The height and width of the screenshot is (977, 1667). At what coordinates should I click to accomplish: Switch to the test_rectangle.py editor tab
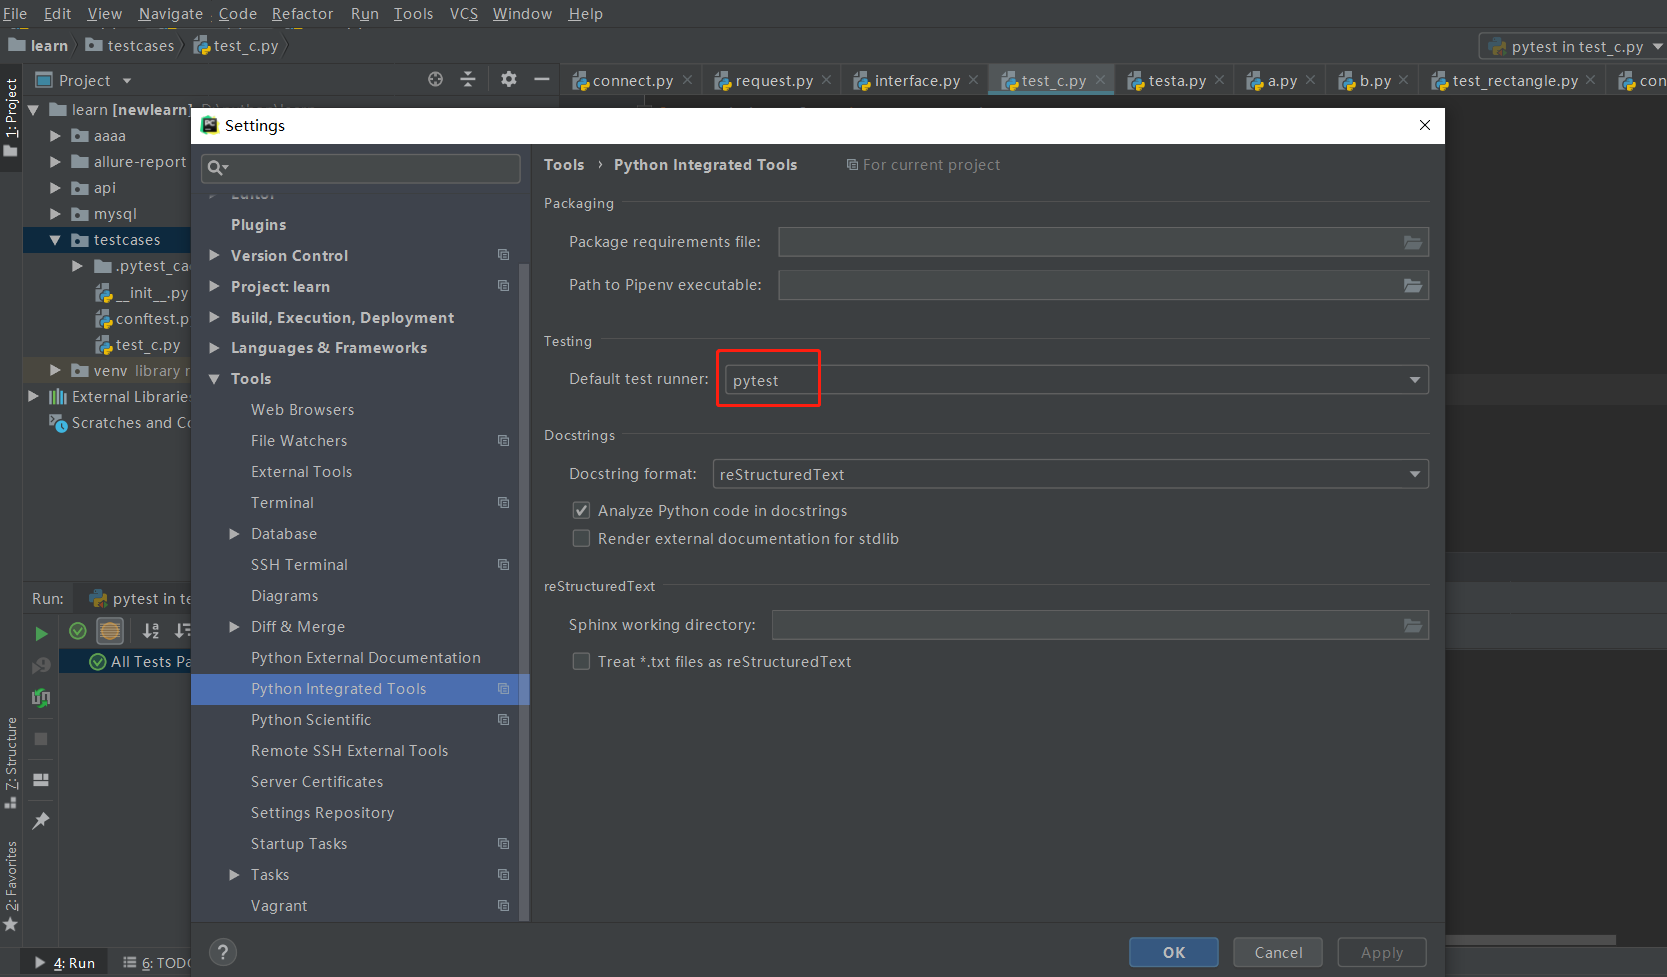(x=1514, y=80)
